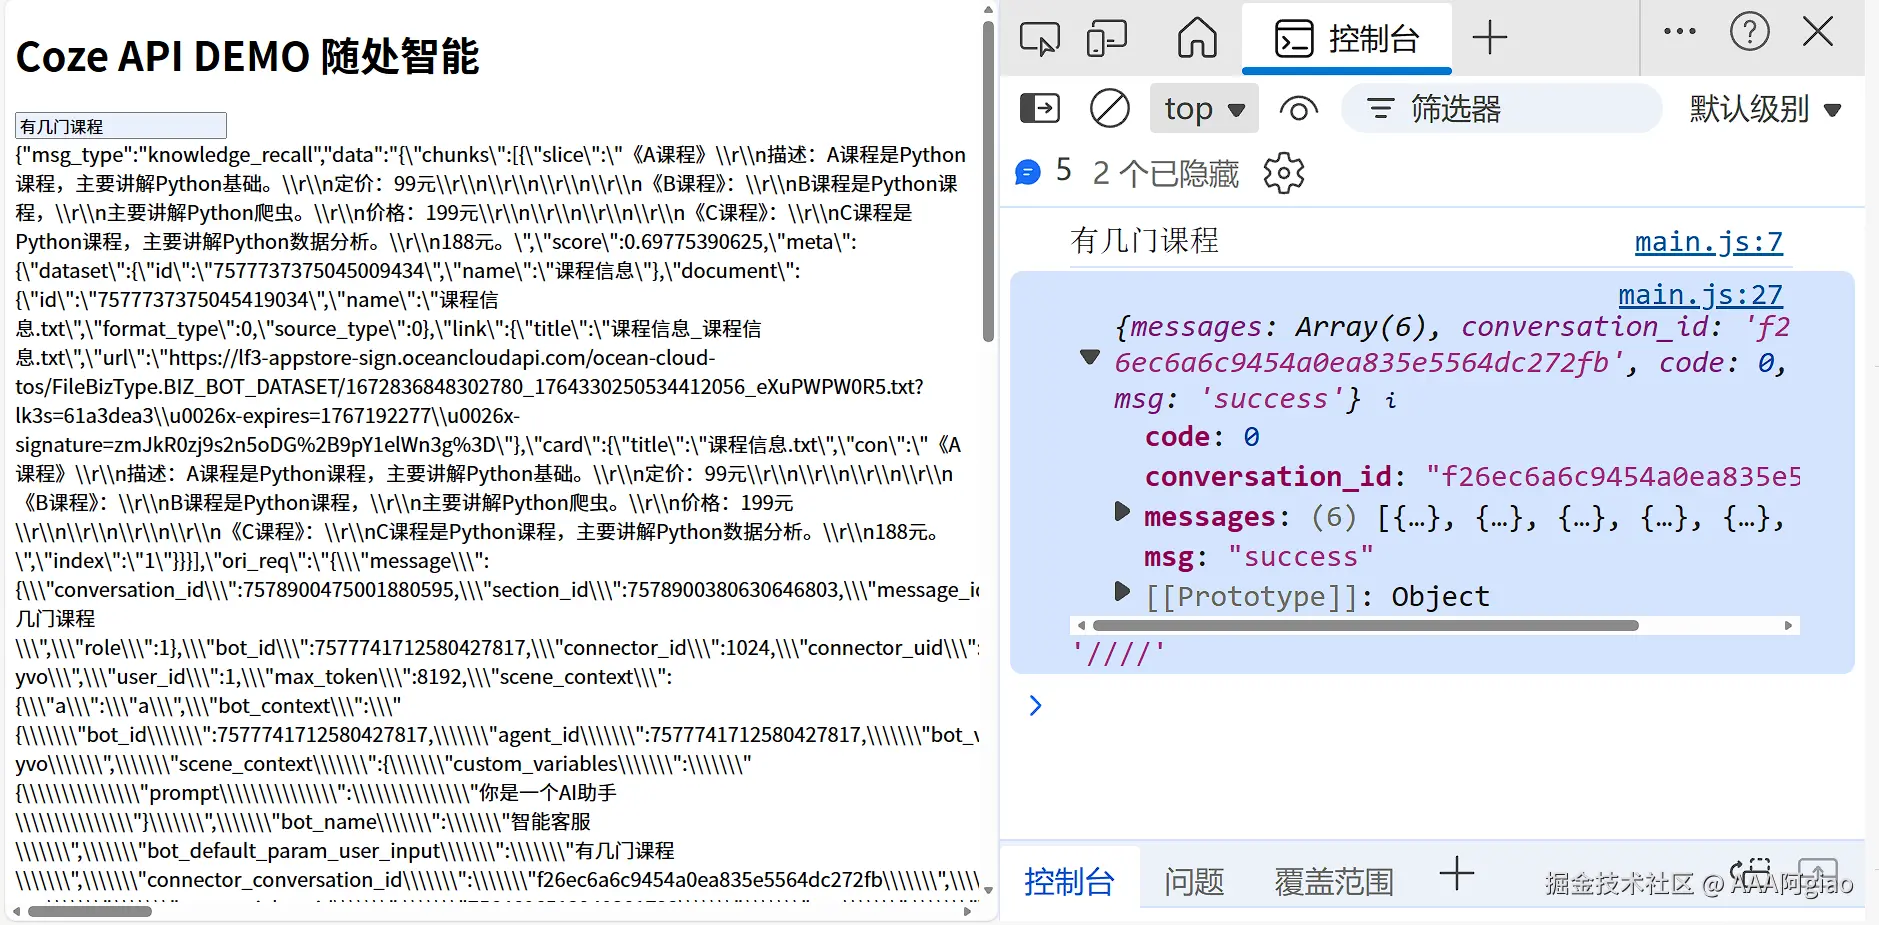Collapse the logged response object triangle
The height and width of the screenshot is (925, 1879).
[1090, 357]
